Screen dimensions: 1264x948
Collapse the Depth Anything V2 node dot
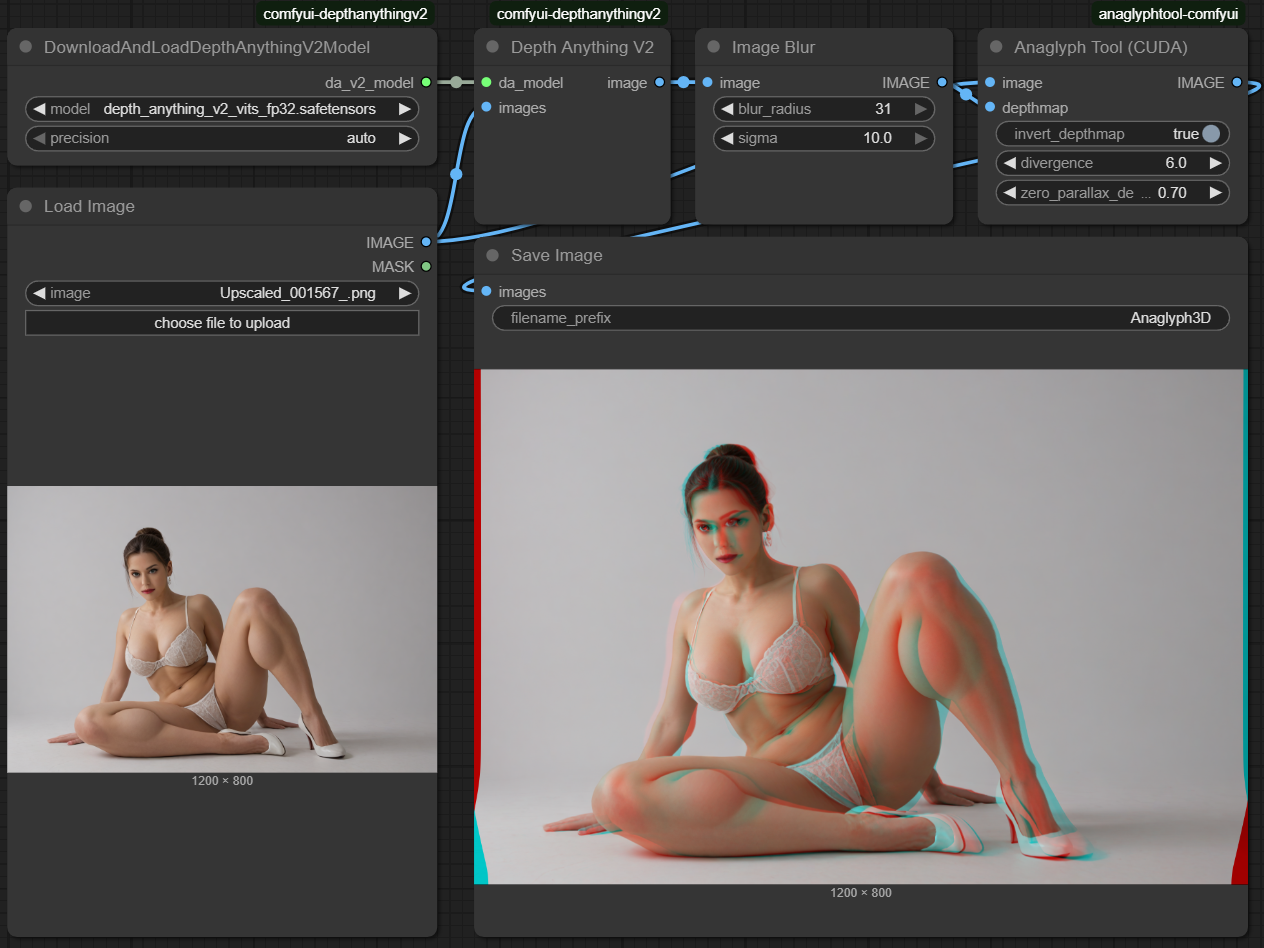coord(493,47)
